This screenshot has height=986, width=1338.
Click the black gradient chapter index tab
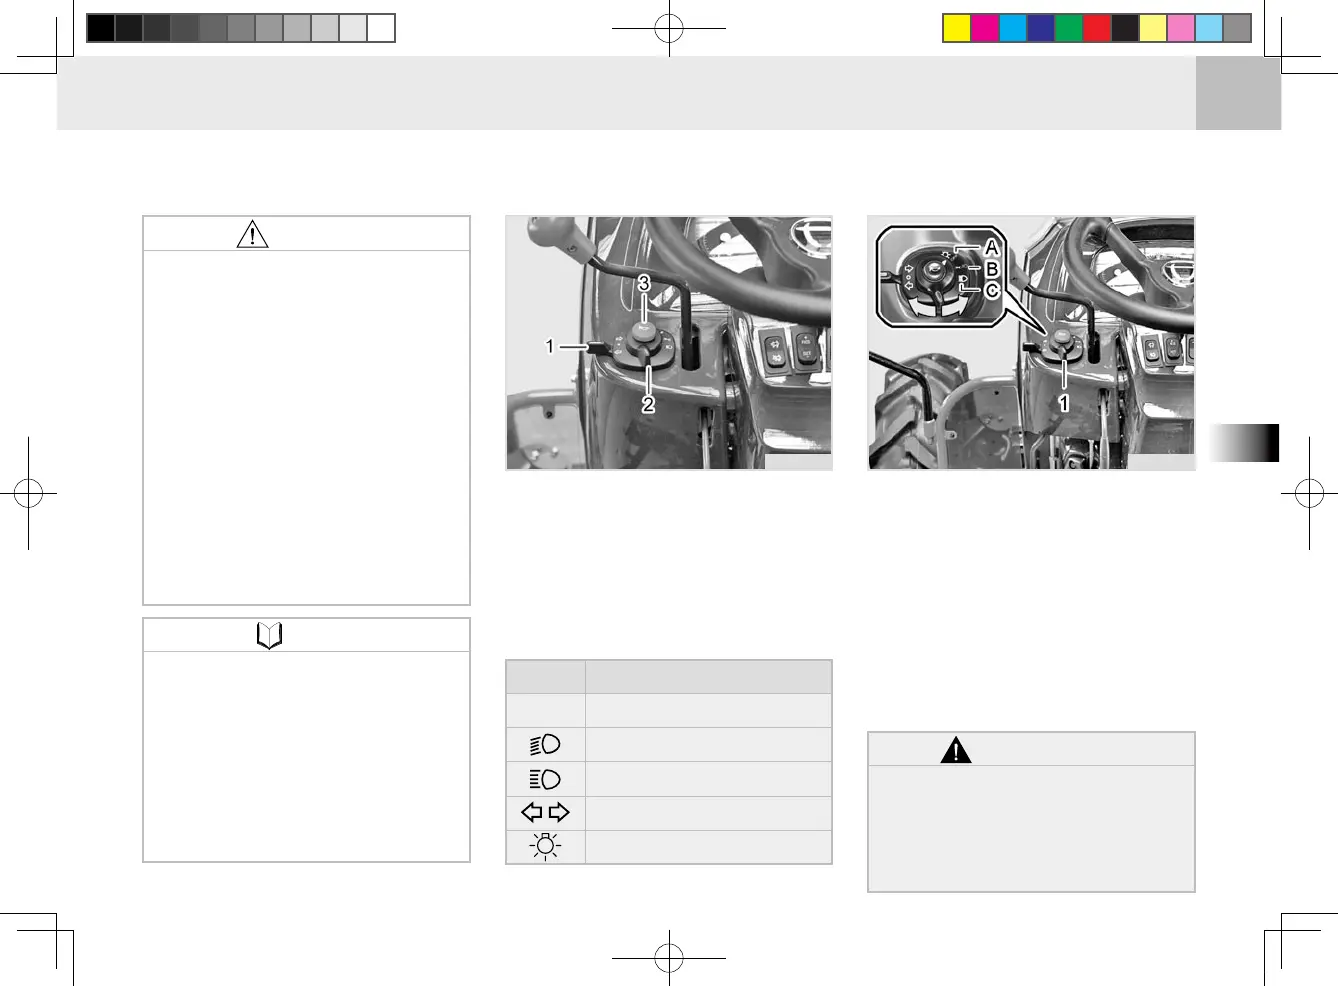tap(1243, 443)
